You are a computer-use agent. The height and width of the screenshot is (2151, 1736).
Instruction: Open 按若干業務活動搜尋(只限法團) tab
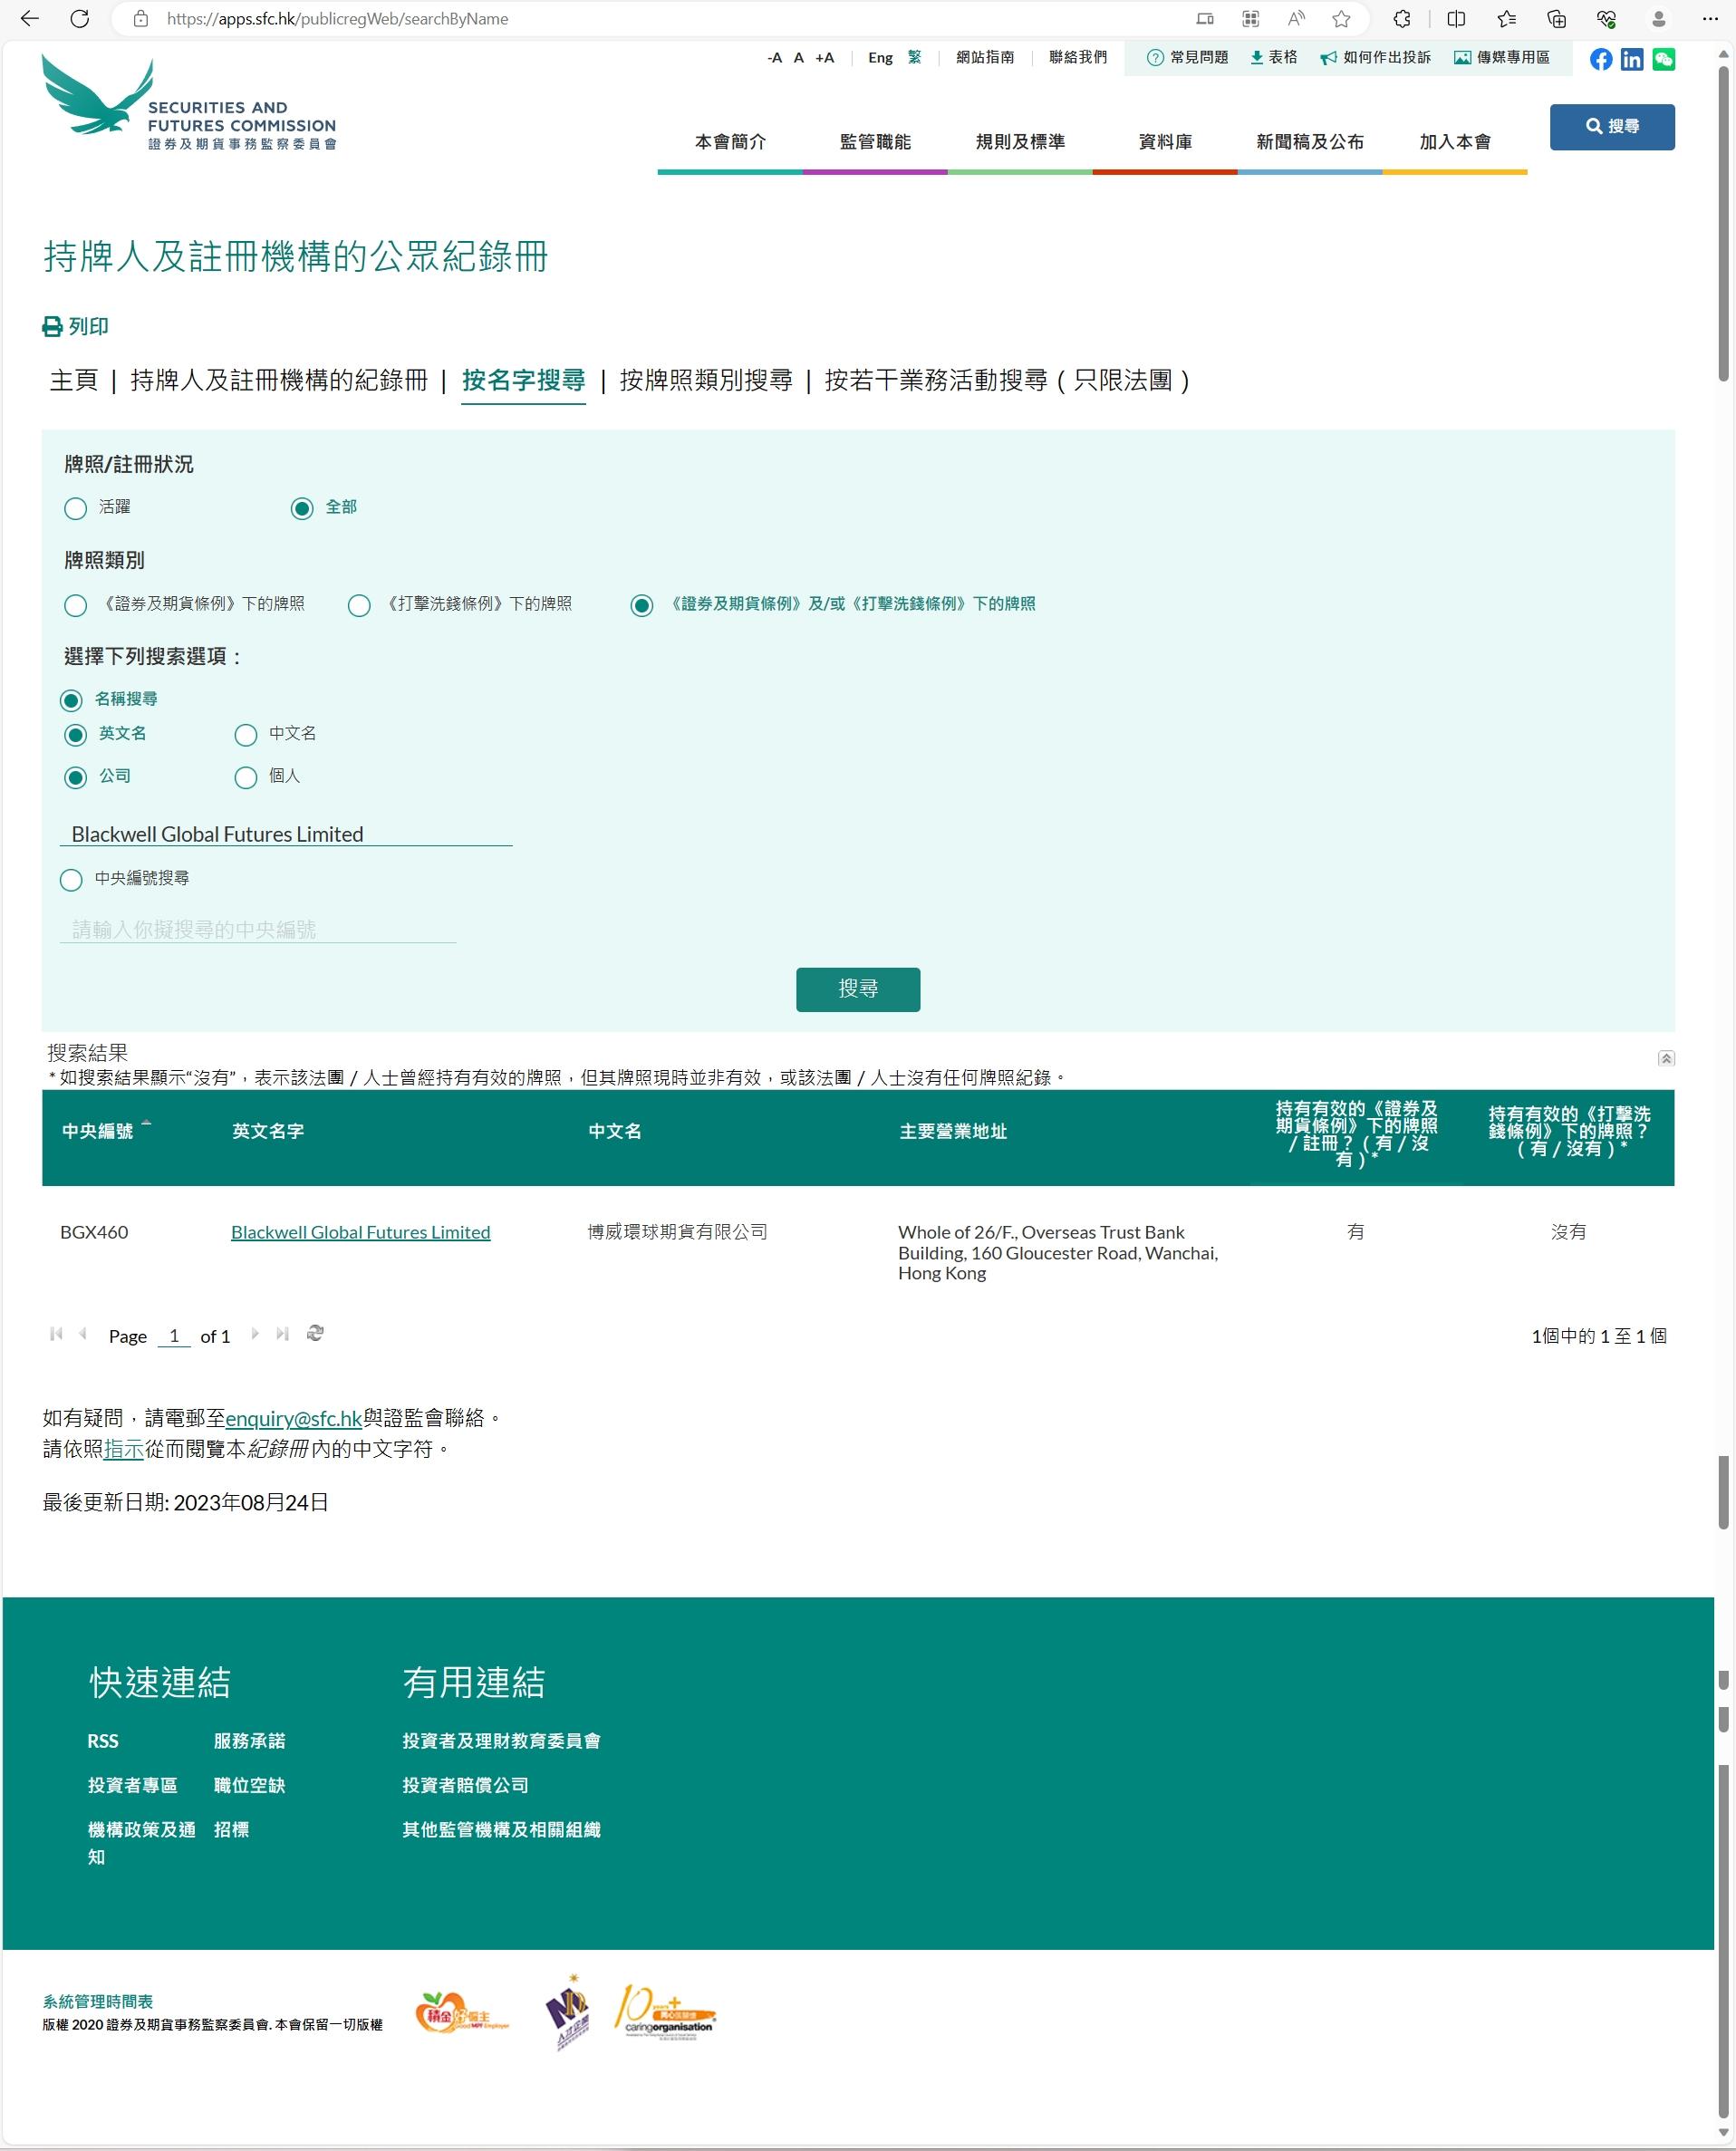click(1008, 380)
